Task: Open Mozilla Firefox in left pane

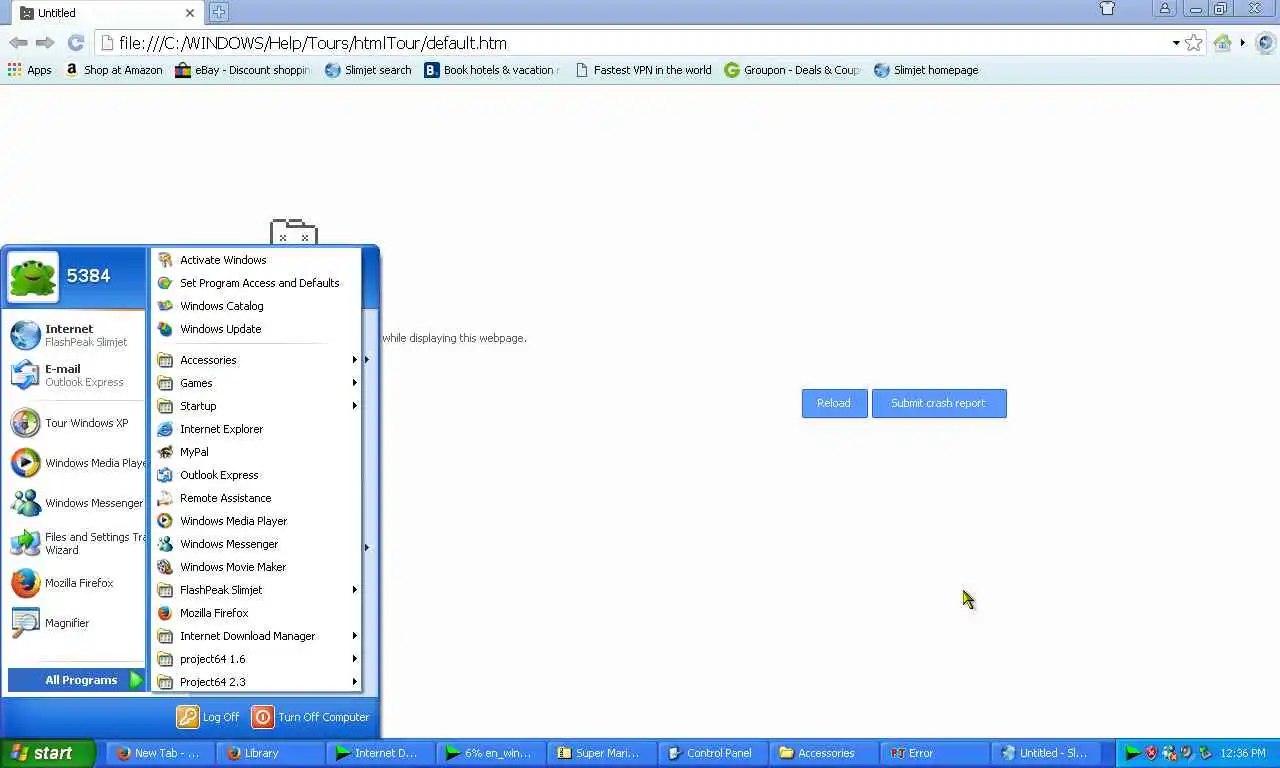Action: coord(76,583)
